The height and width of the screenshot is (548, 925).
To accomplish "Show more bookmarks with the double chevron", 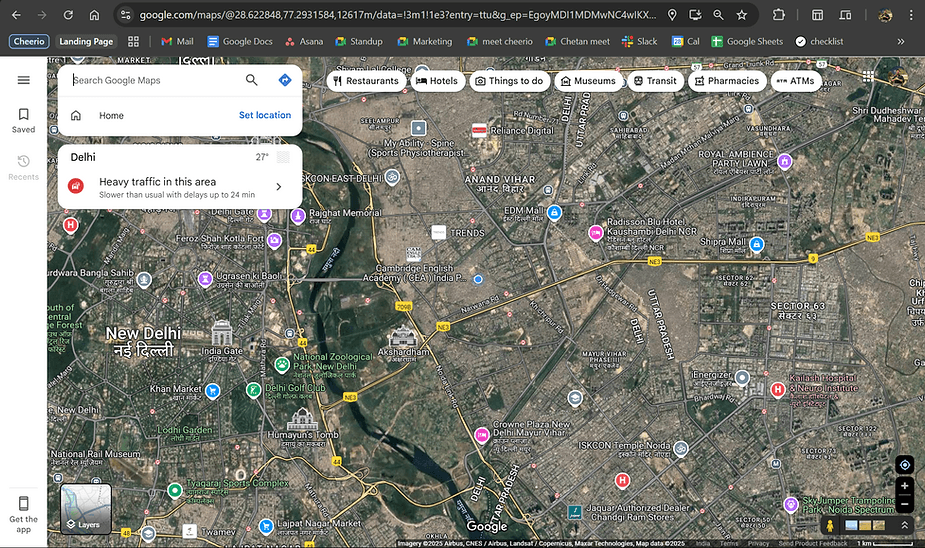I will (901, 41).
